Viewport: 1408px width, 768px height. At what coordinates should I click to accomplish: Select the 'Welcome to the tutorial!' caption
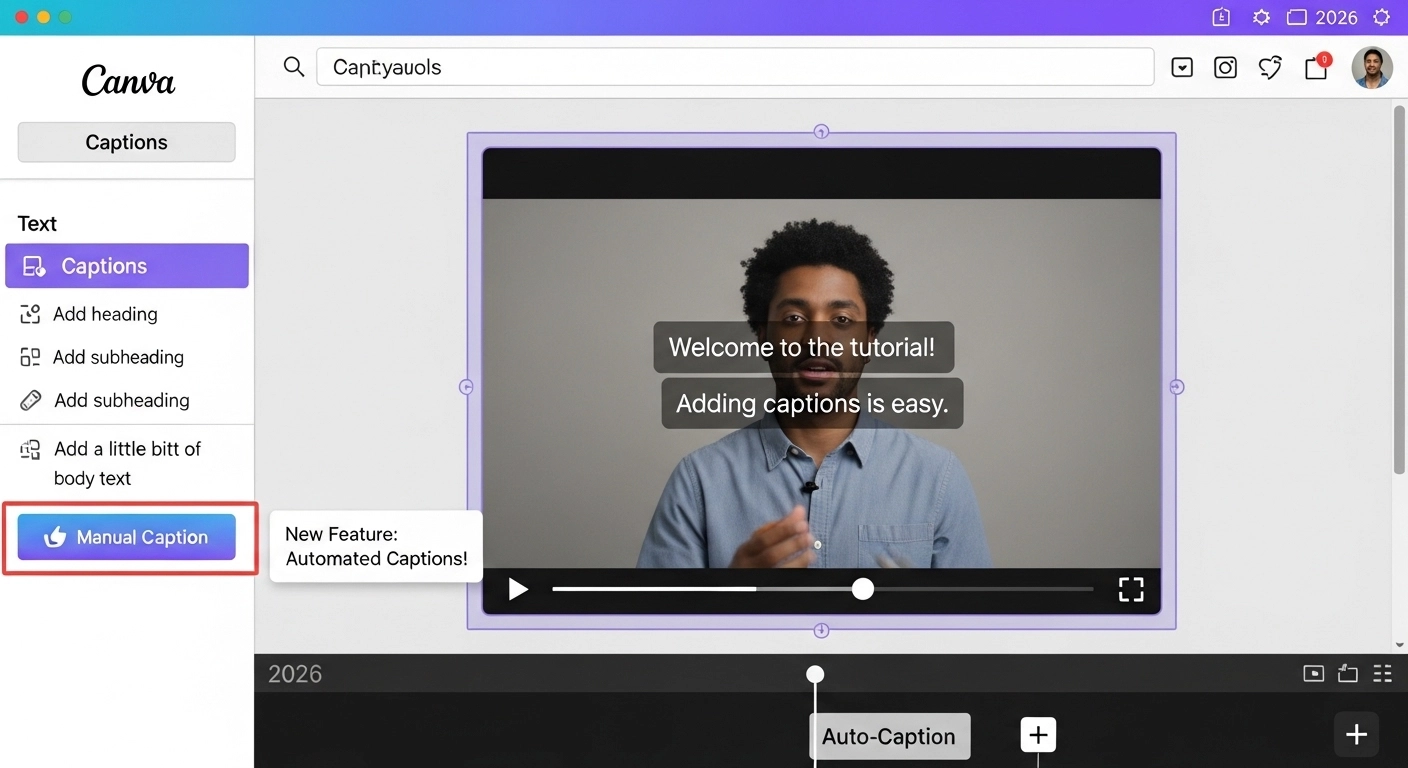tap(803, 347)
